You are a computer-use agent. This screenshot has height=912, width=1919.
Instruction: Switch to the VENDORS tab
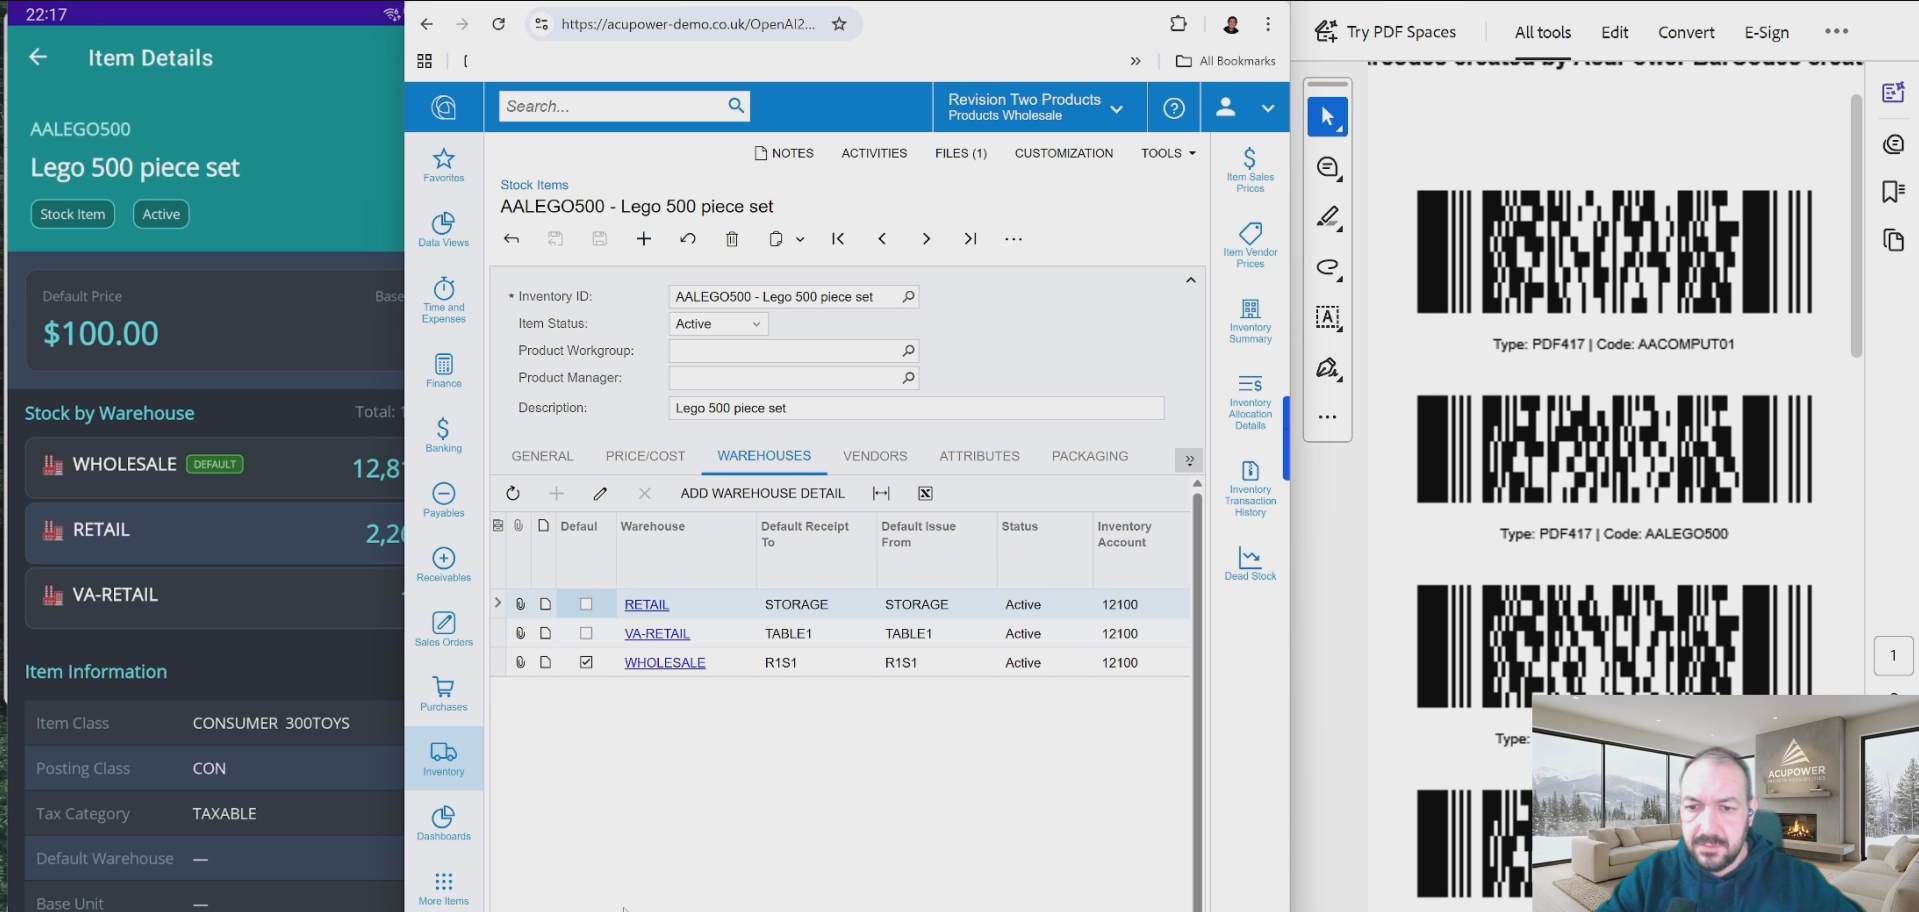pyautogui.click(x=875, y=456)
